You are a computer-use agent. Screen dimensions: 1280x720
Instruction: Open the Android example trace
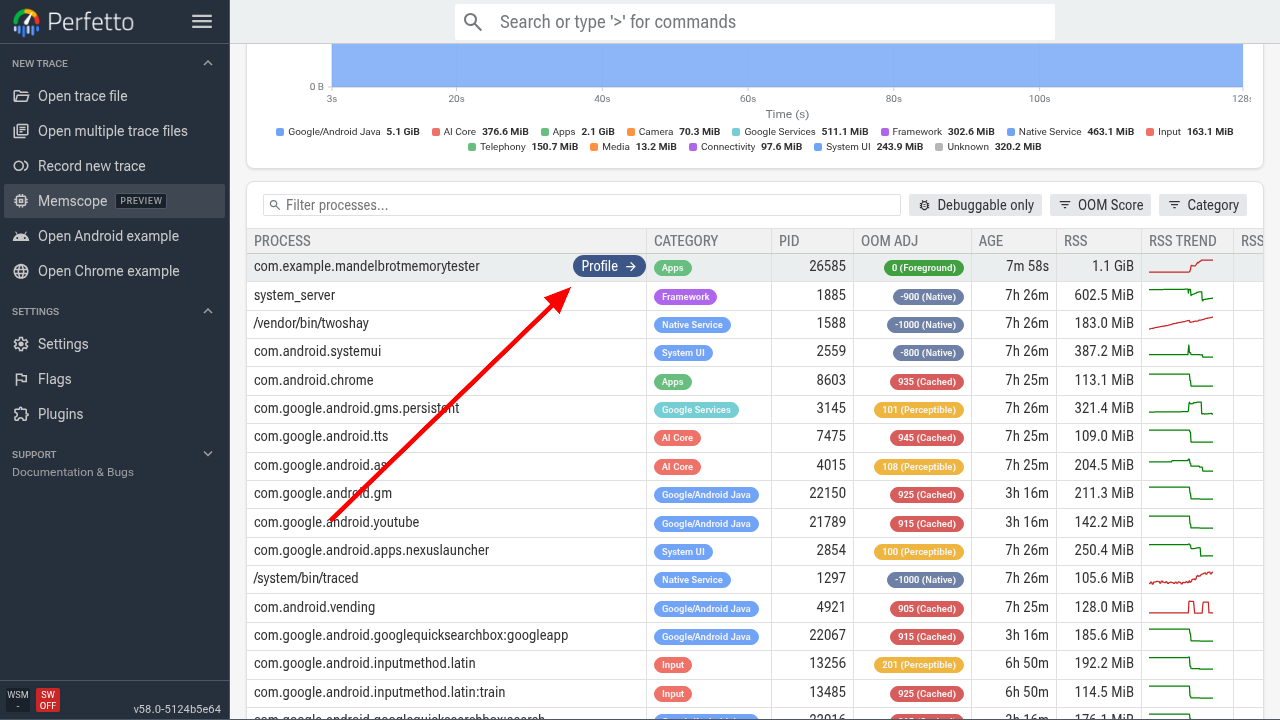click(114, 236)
